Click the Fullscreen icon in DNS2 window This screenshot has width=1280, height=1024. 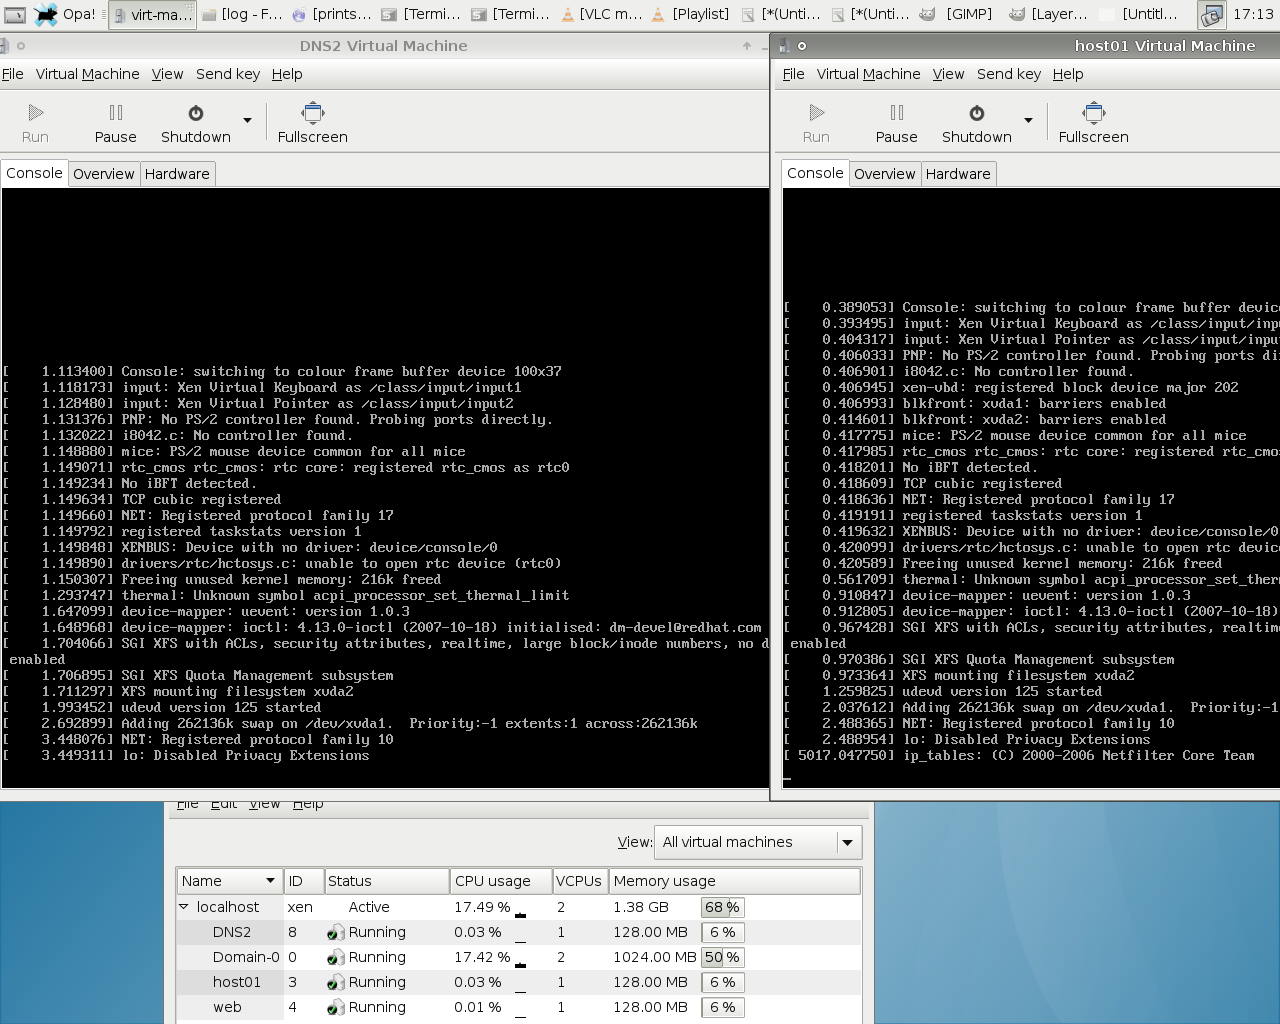coord(313,113)
